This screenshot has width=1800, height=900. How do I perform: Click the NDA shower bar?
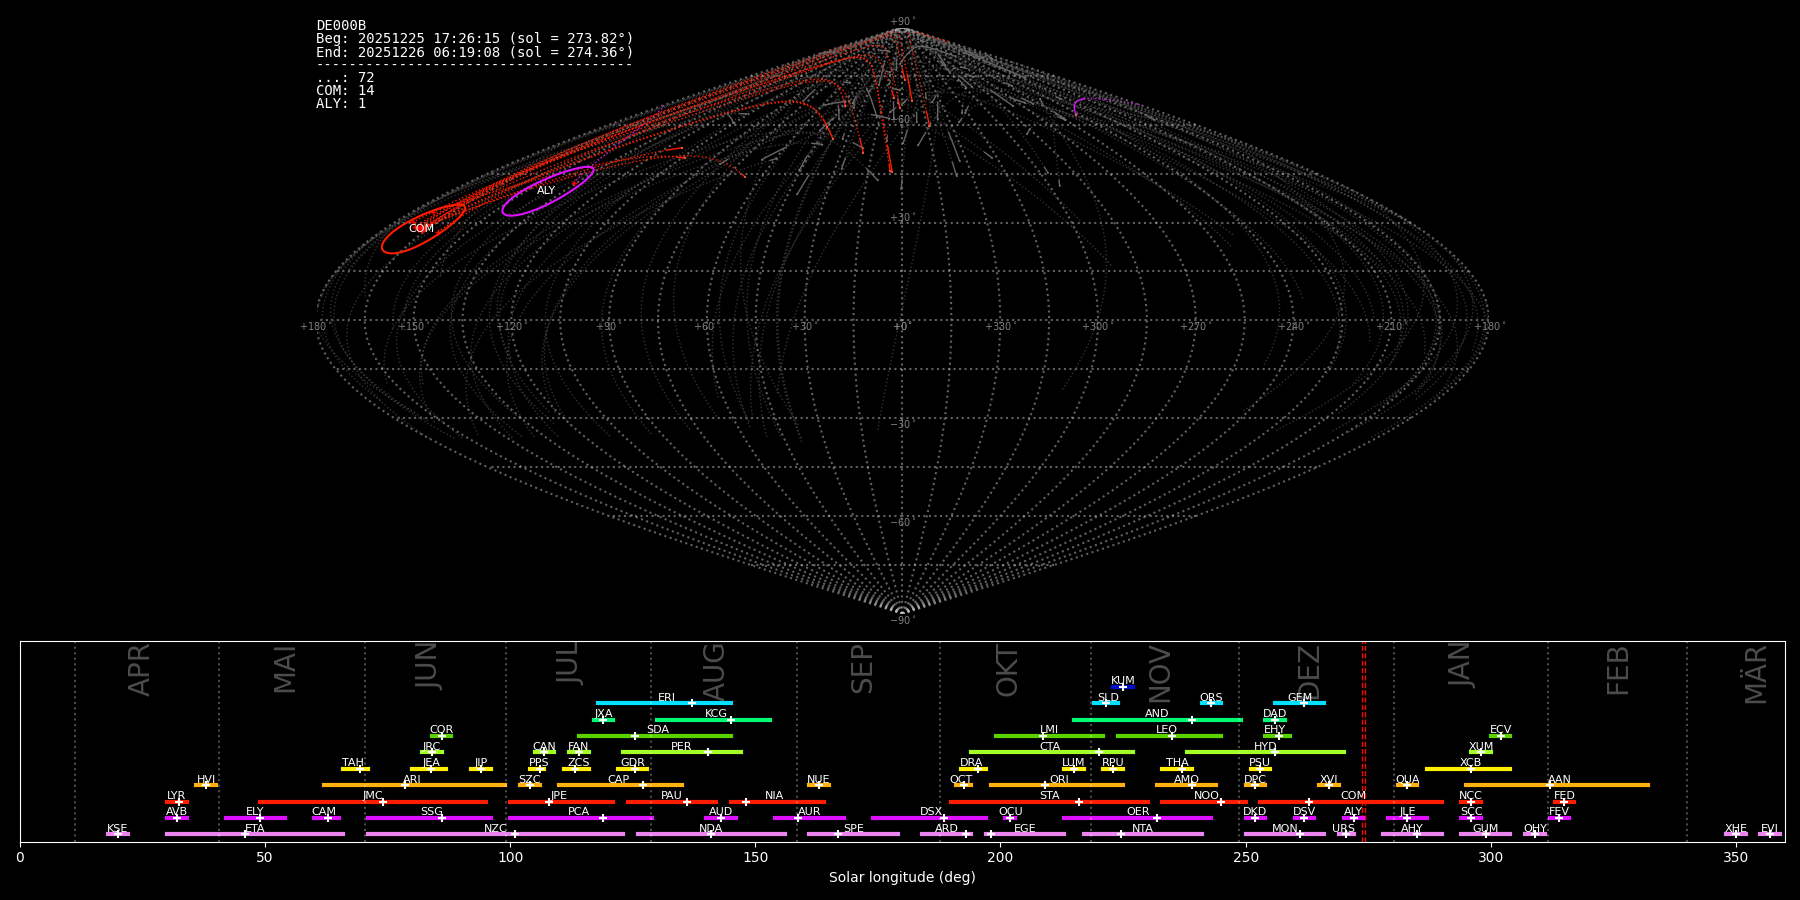(711, 834)
